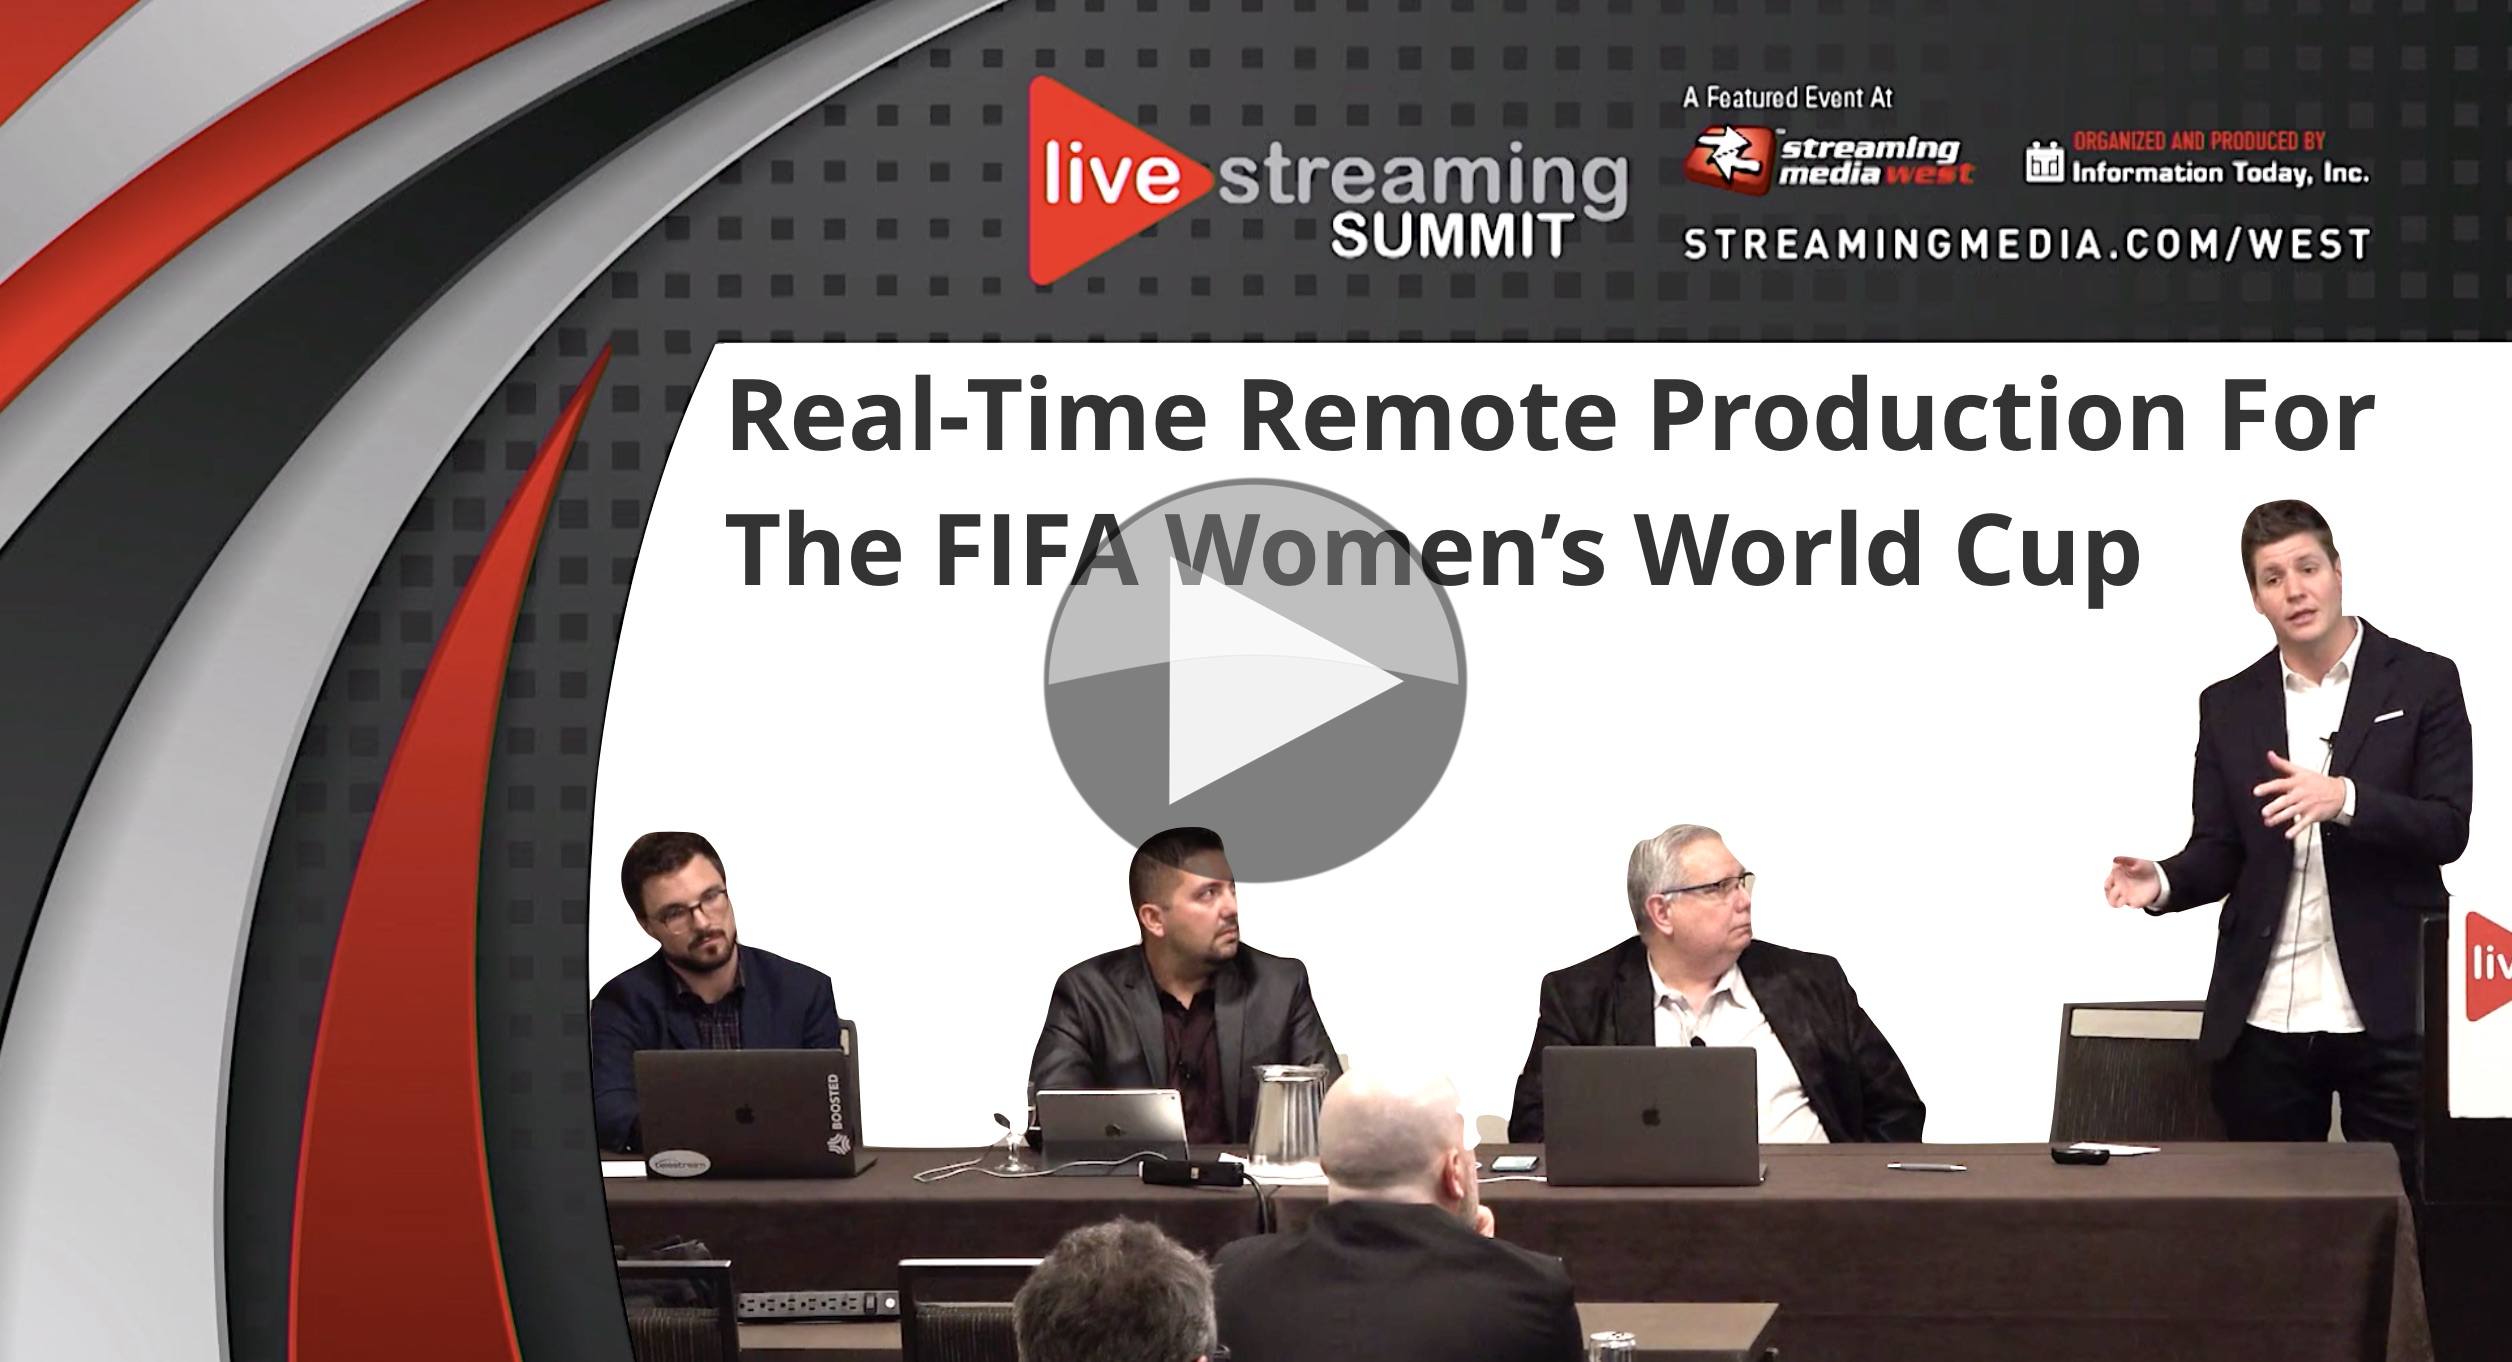
Task: Click the 'A Featured Event At' text
Action: [x=1788, y=98]
